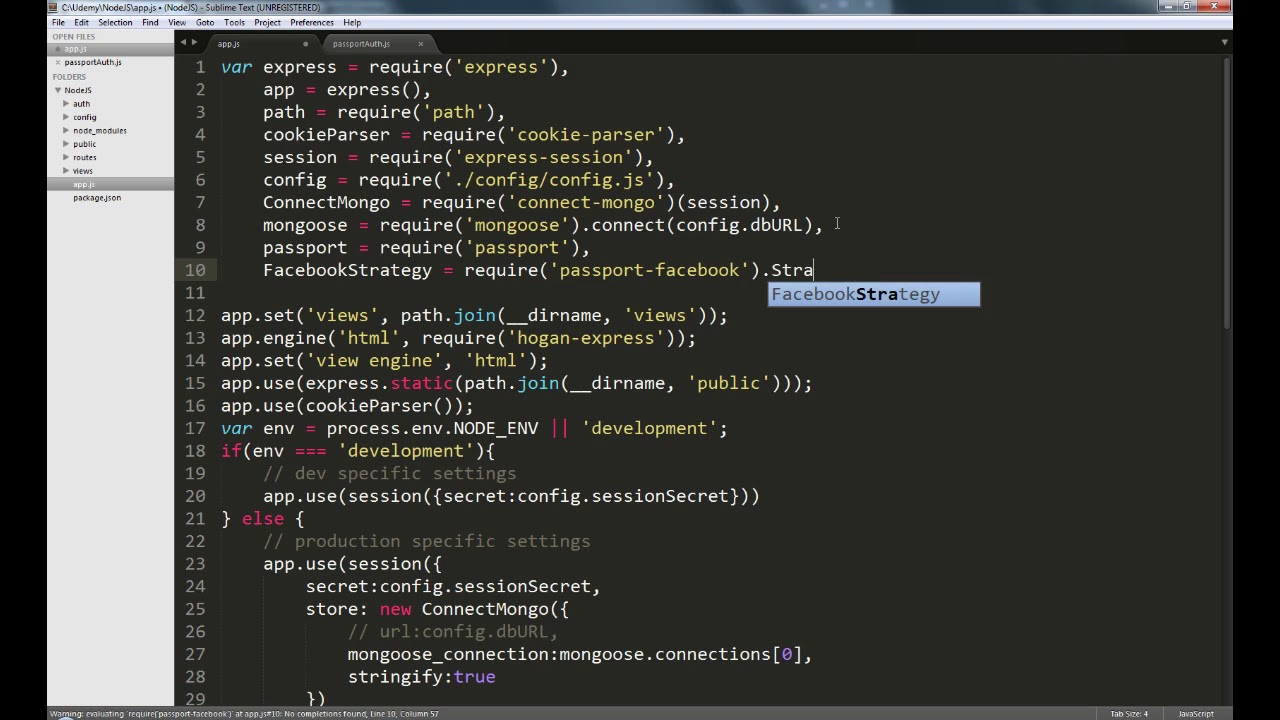
Task: Click the vertical scrollbar in the editor
Action: coord(1226,200)
